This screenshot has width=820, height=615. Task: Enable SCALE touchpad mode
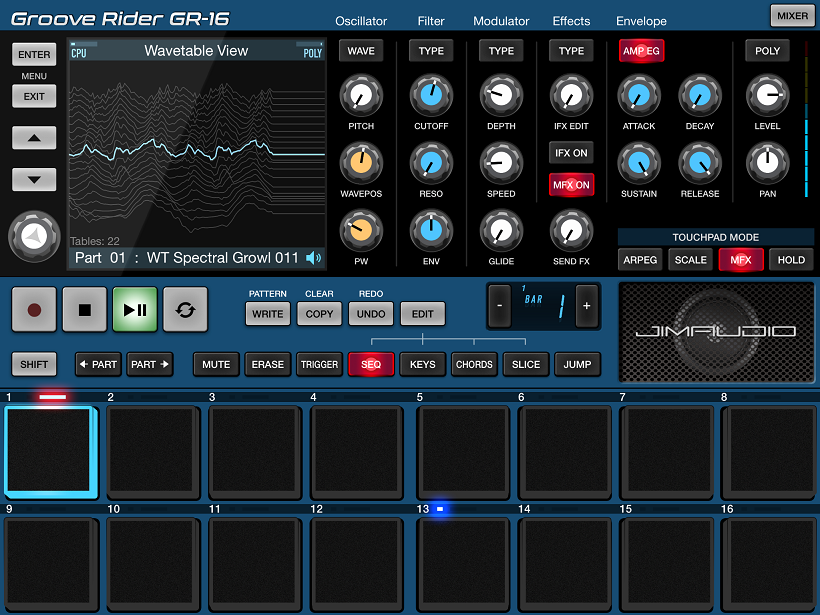[690, 260]
